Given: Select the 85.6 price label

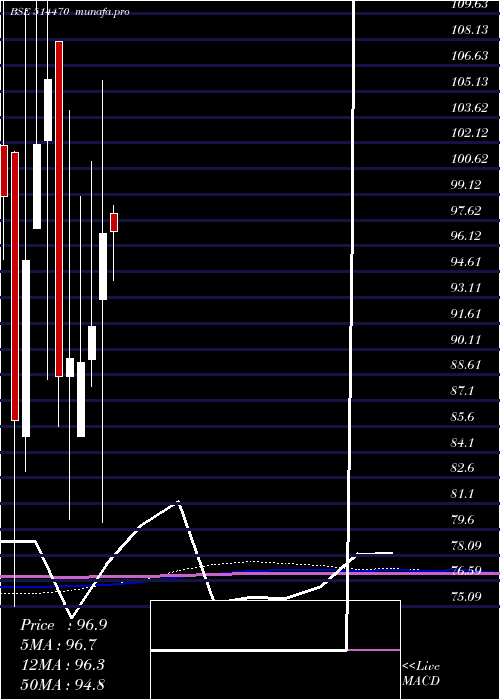Looking at the screenshot, I should (462, 417).
